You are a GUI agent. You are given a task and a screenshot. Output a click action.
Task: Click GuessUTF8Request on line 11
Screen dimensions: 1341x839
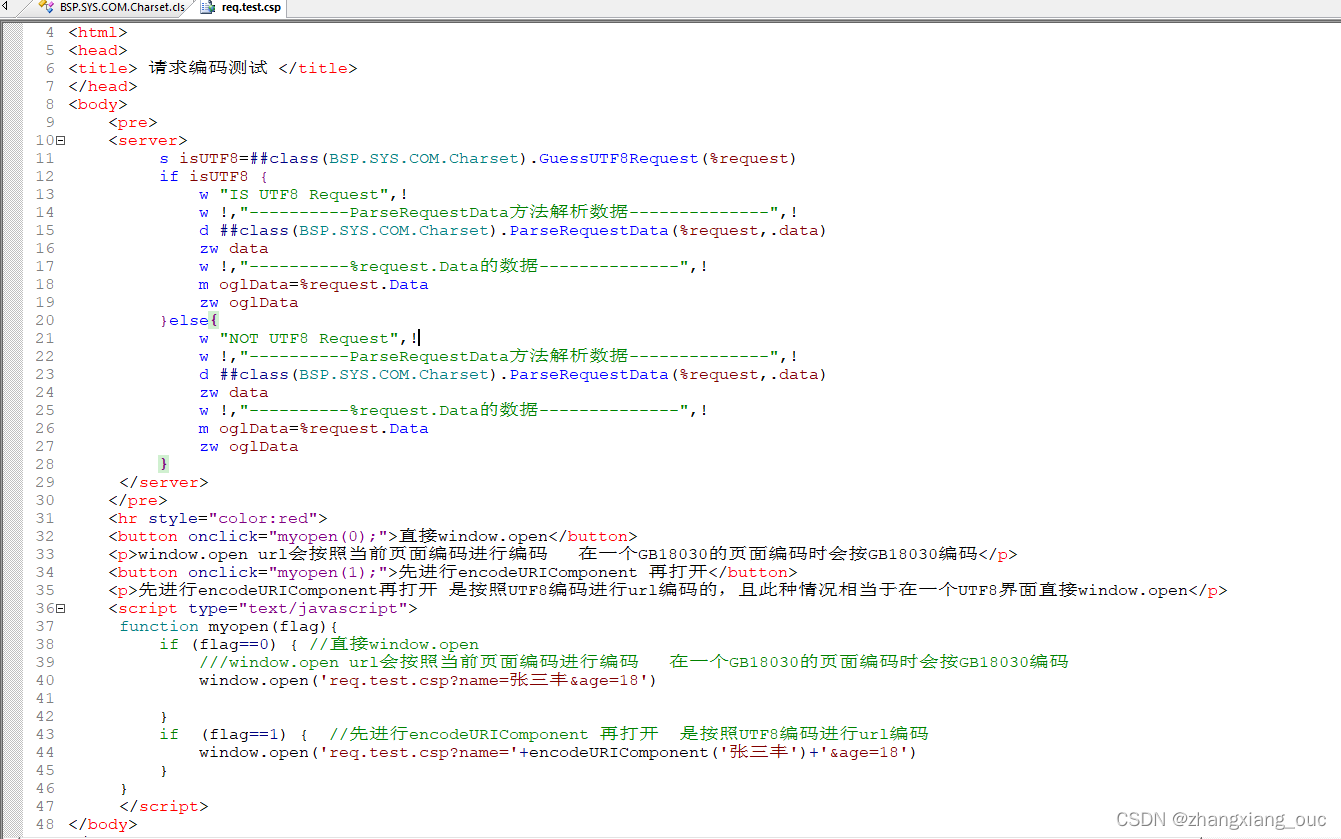pos(619,159)
